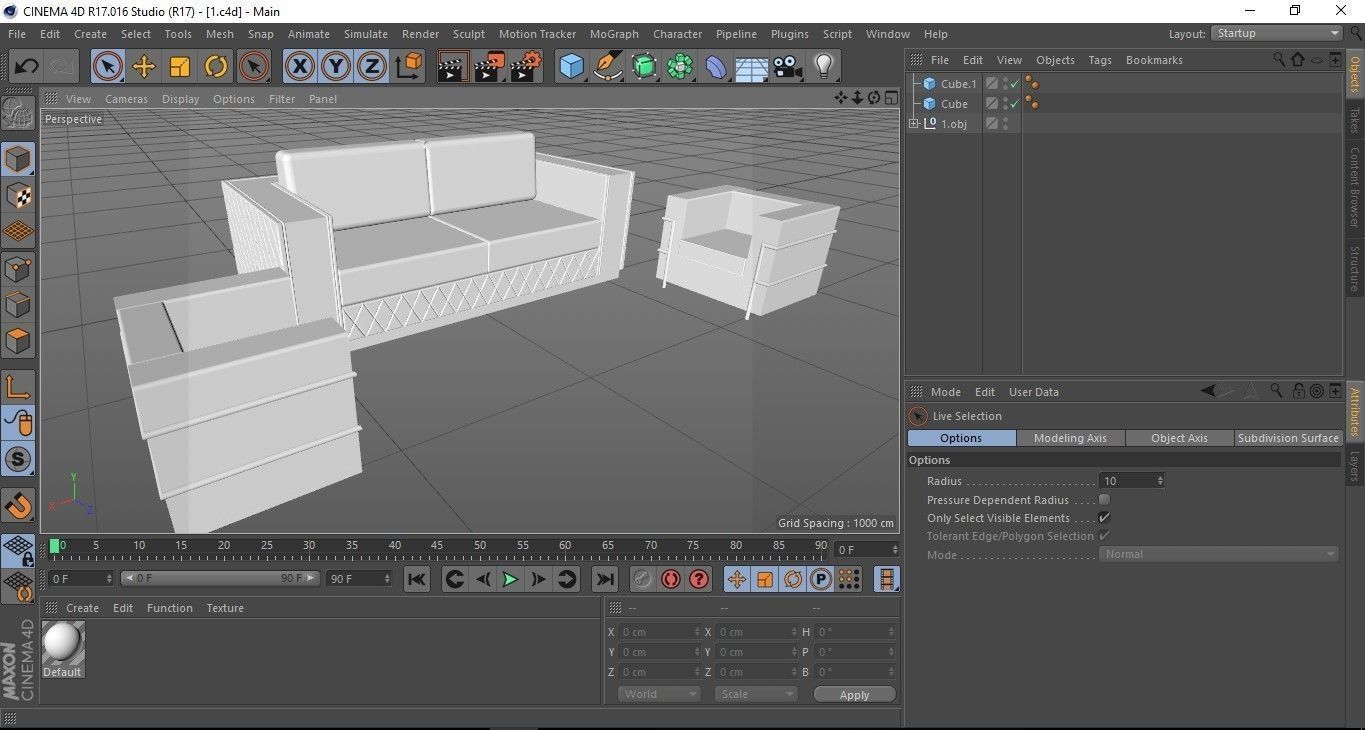Toggle visibility dots for Cube.1
The image size is (1365, 730).
coord(1004,84)
